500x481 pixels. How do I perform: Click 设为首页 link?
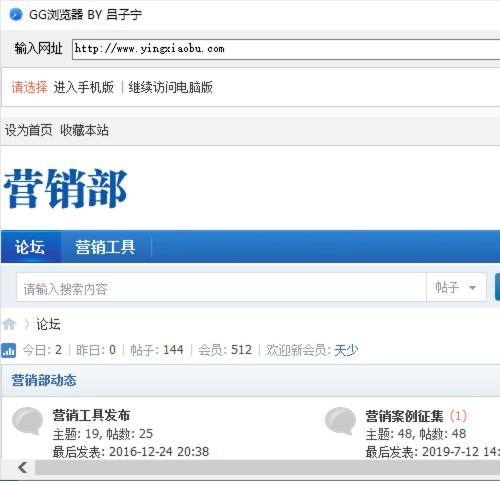pos(28,130)
